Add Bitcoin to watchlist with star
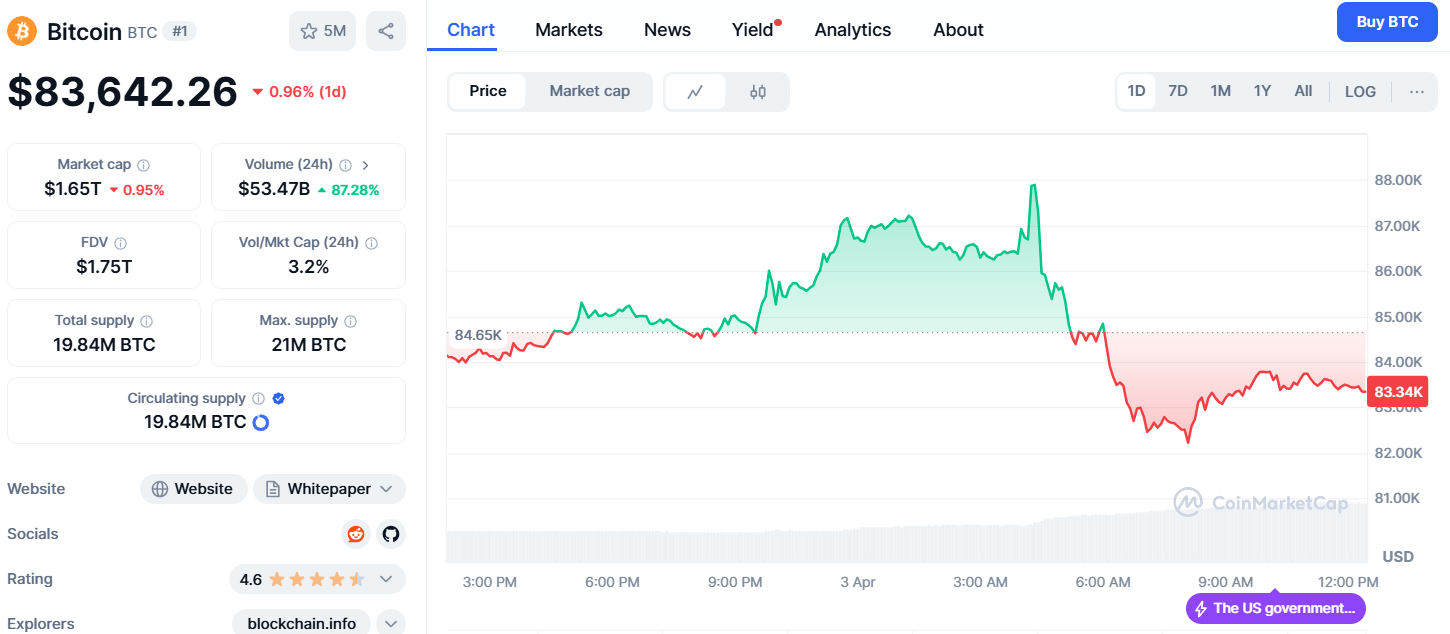The width and height of the screenshot is (1450, 634). point(322,31)
